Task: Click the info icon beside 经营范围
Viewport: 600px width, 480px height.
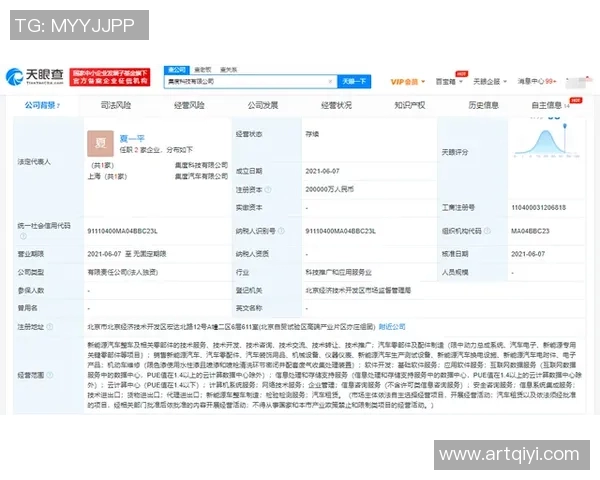Action: pyautogui.click(x=50, y=375)
